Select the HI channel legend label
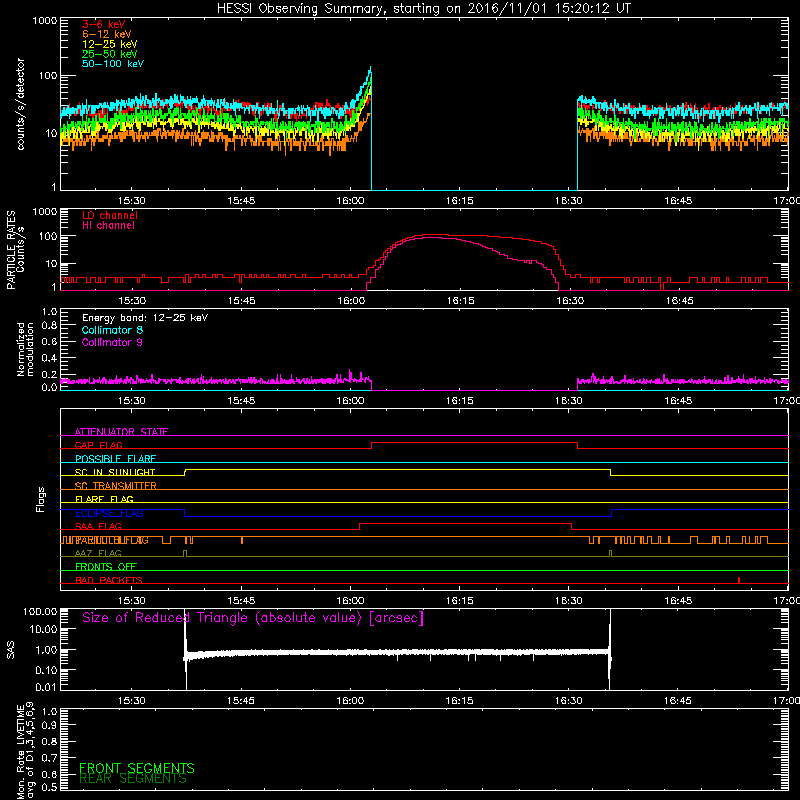The width and height of the screenshot is (800, 800). (108, 226)
